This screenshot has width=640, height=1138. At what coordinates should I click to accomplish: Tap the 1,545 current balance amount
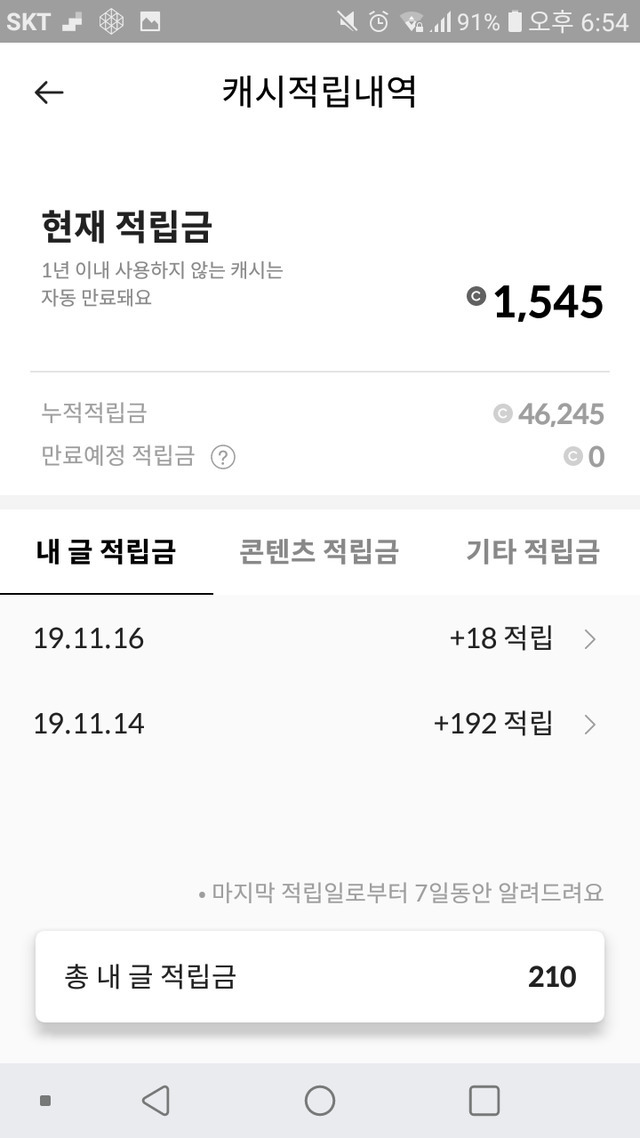click(x=548, y=301)
